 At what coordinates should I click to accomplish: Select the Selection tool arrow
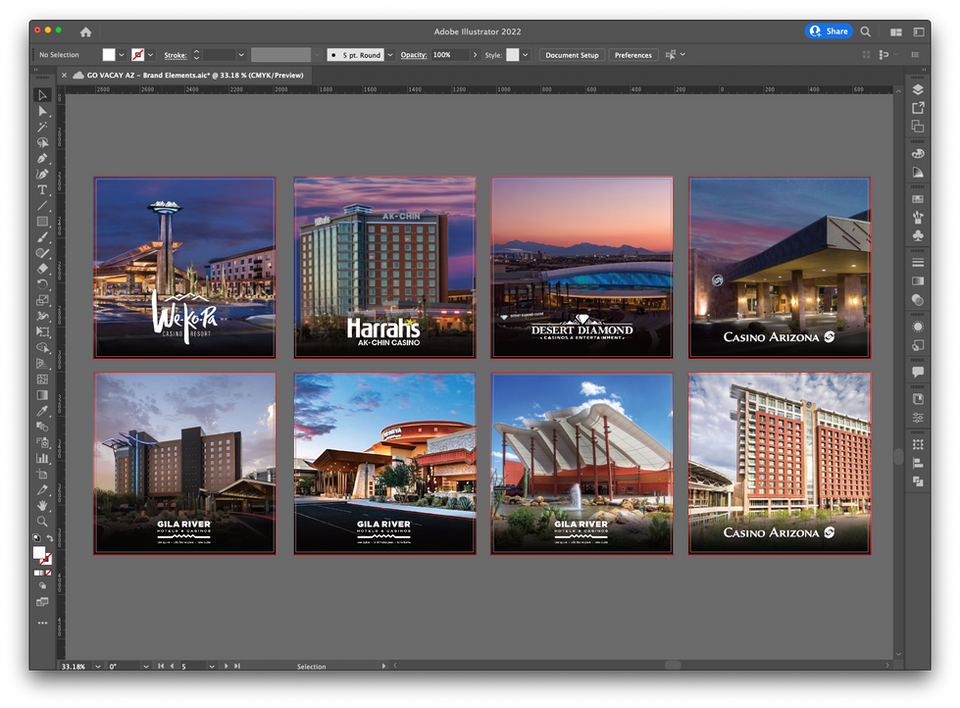(x=42, y=95)
